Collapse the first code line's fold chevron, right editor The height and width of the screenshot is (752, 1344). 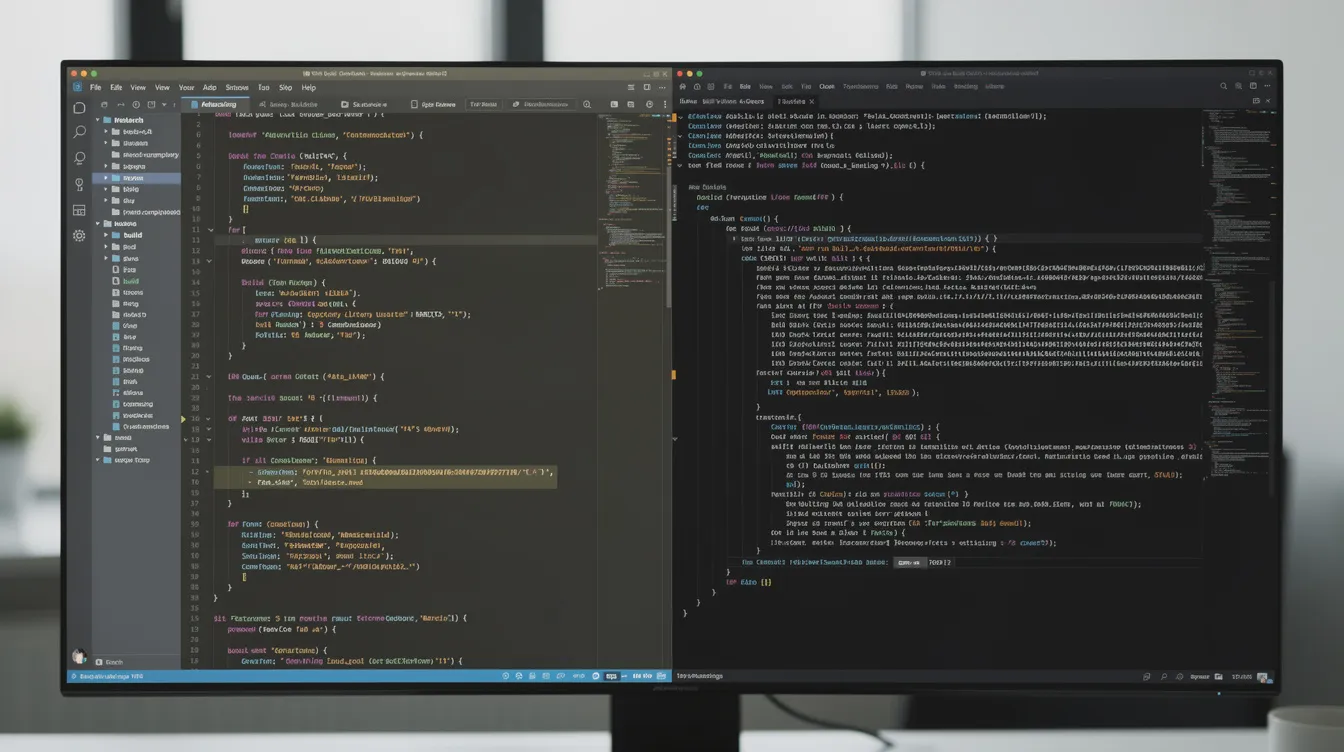click(681, 117)
